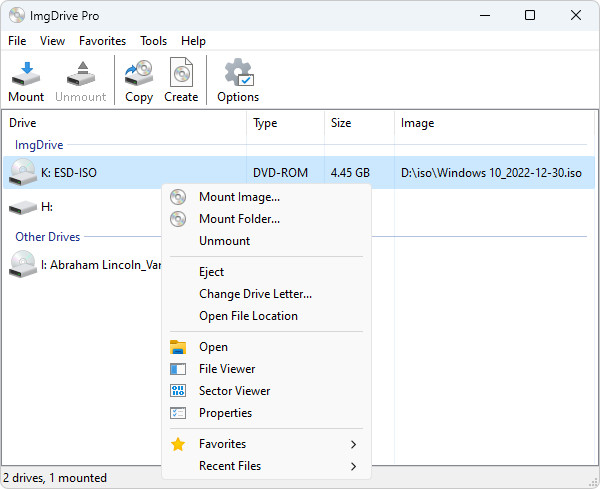Click the Other Drives group header
This screenshot has height=489, width=600.
coord(48,237)
